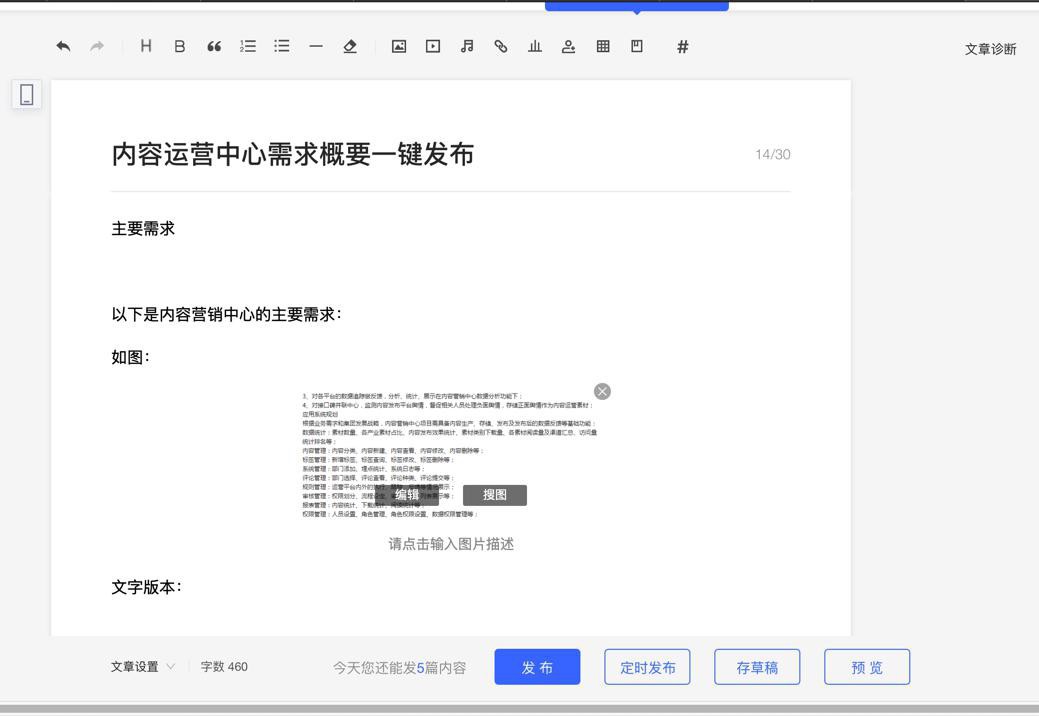The image size is (1039, 716).
Task: Click the 14/30 title character counter
Action: (773, 154)
